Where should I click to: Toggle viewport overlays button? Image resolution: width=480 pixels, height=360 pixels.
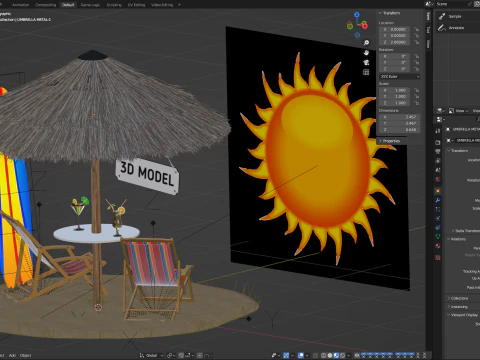(x=301, y=356)
